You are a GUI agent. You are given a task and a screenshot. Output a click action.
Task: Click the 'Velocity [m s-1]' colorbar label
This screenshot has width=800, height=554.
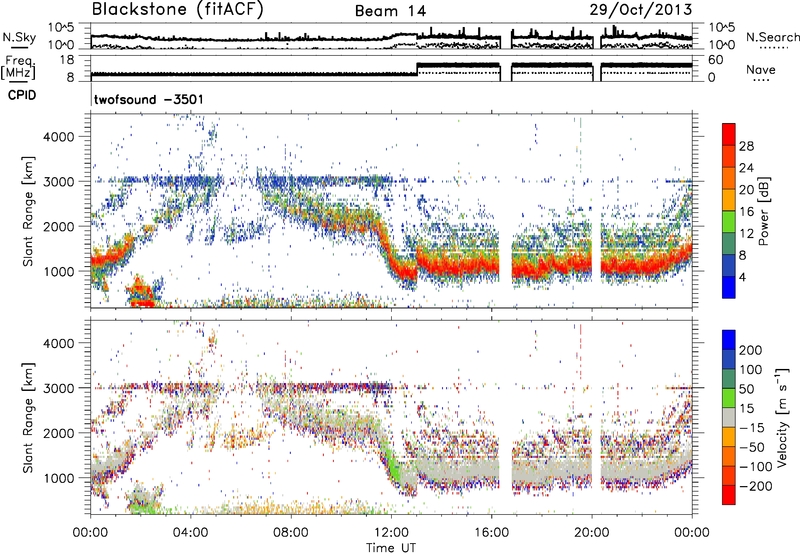[782, 417]
